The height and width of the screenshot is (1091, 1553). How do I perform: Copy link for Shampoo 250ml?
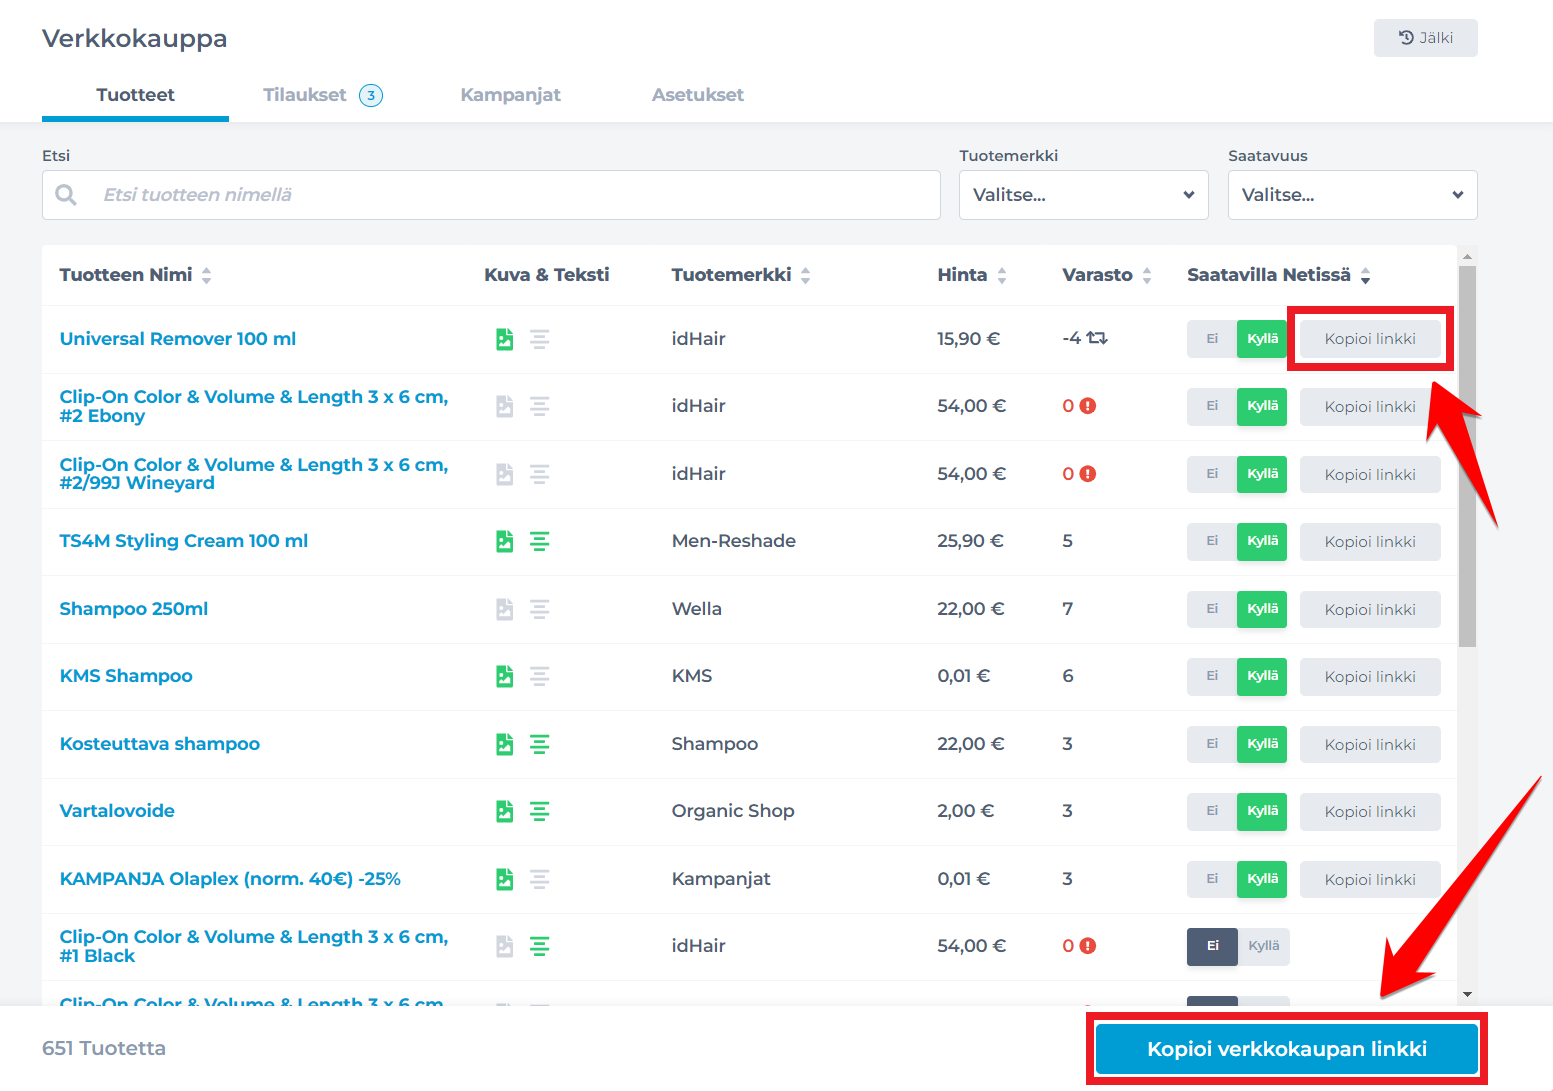point(1370,609)
